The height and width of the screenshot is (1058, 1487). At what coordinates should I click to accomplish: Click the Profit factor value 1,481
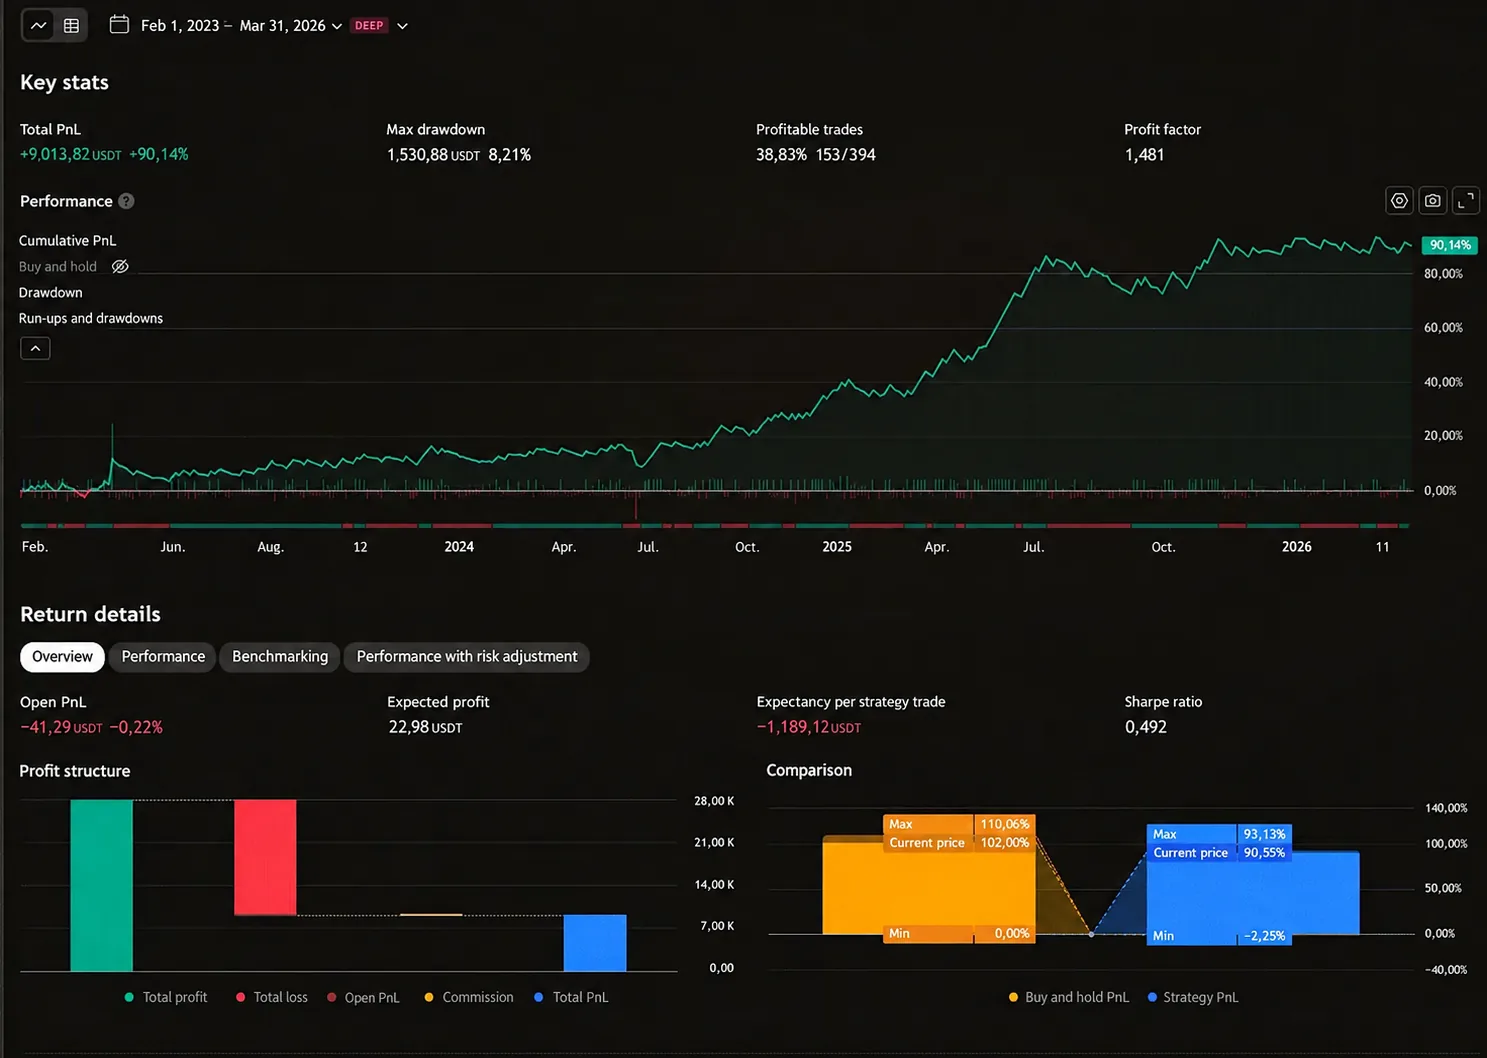pyautogui.click(x=1144, y=155)
